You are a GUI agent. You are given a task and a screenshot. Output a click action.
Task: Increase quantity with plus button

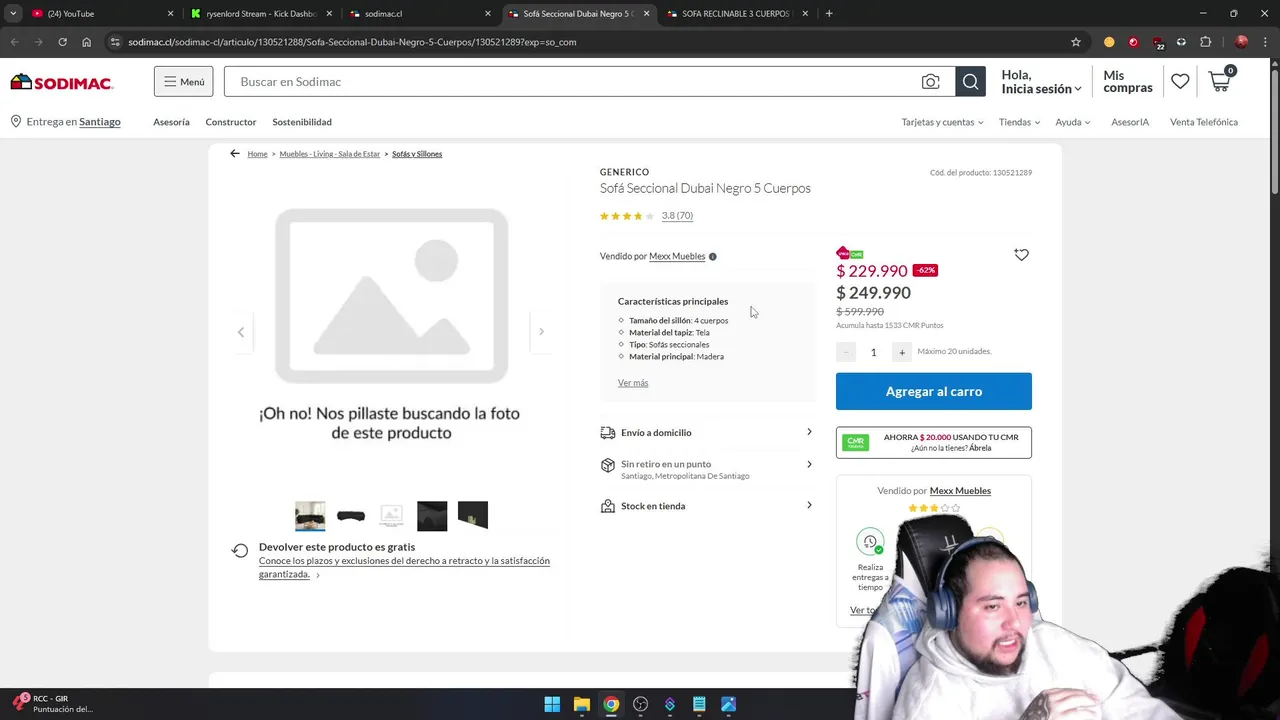tap(902, 352)
